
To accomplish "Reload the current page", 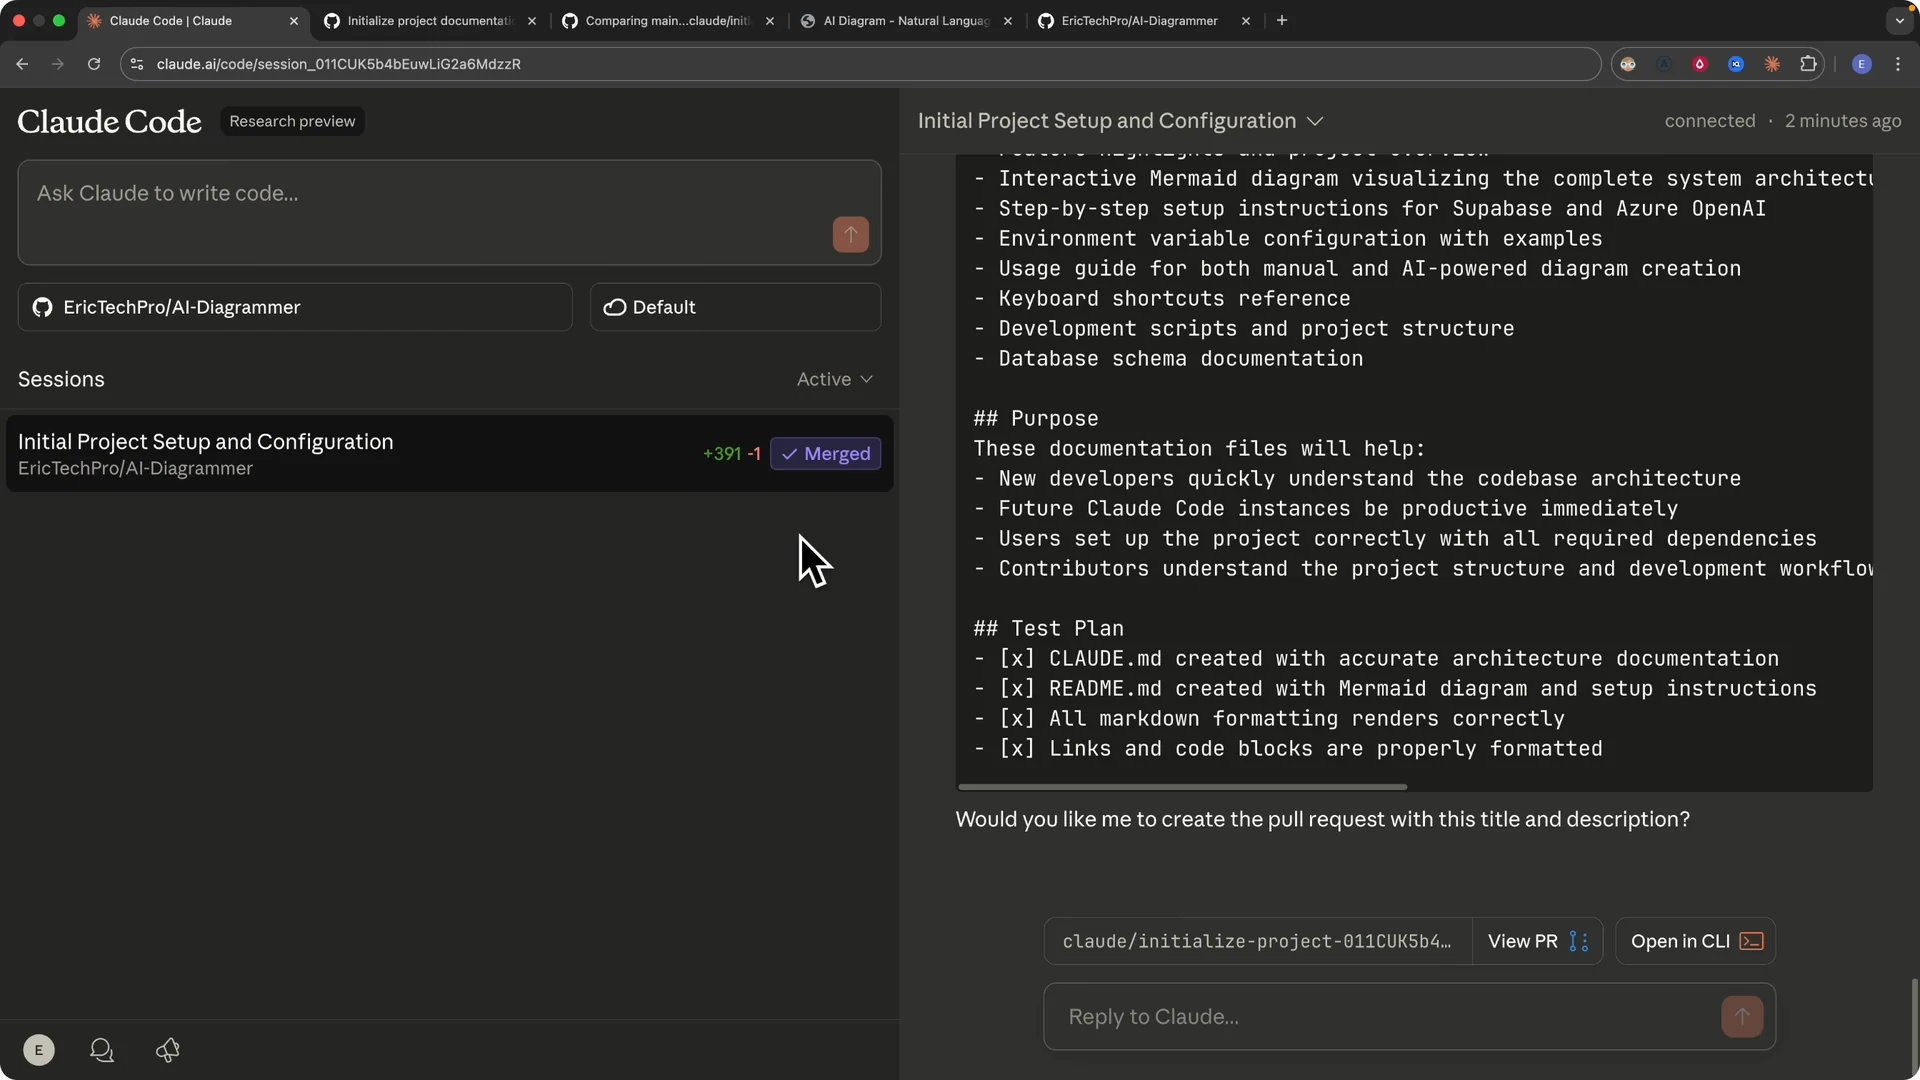I will tap(94, 64).
